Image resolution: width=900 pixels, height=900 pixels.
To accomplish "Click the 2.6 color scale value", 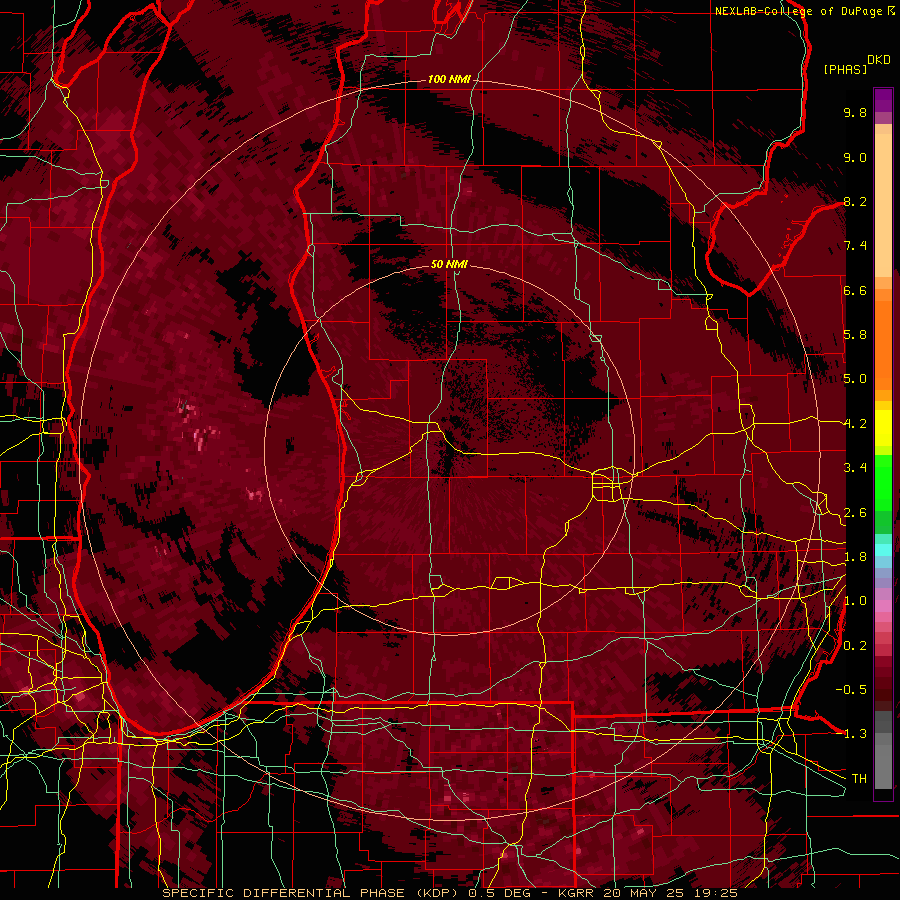I will pyautogui.click(x=855, y=513).
